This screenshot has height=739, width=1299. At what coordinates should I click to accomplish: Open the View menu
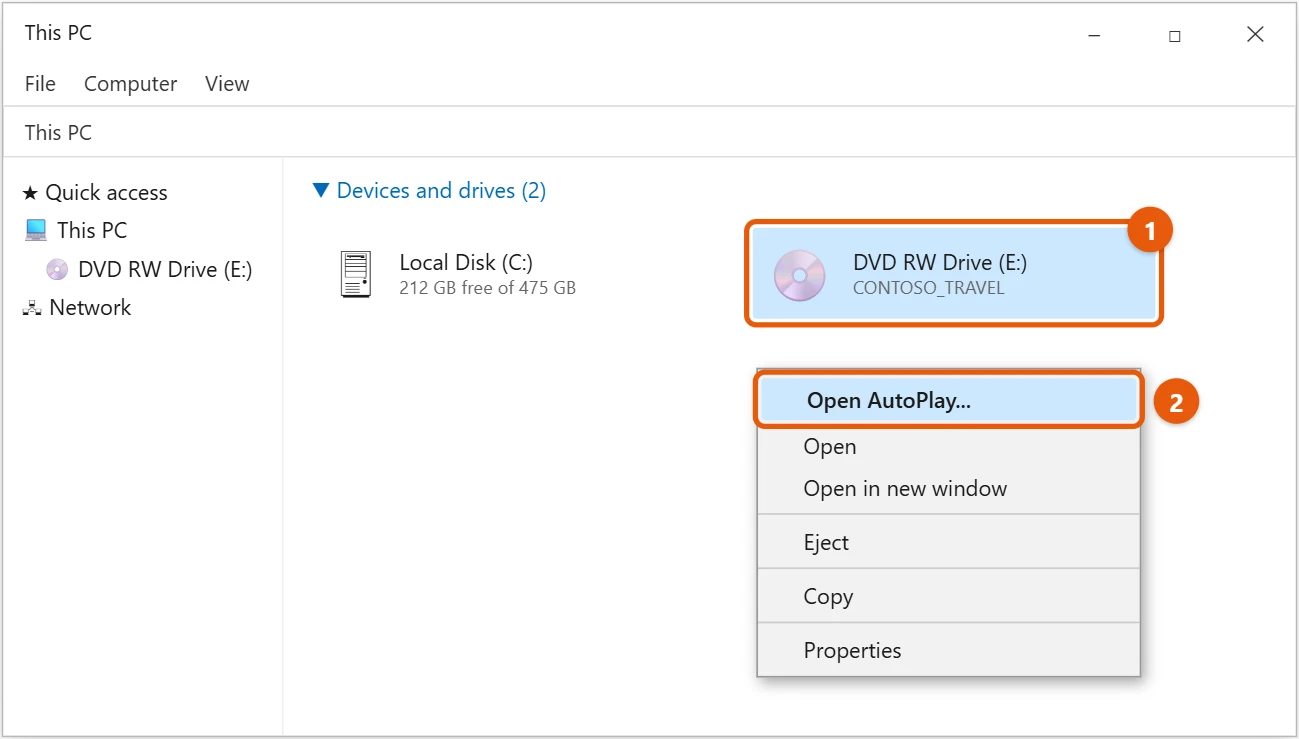(x=227, y=84)
